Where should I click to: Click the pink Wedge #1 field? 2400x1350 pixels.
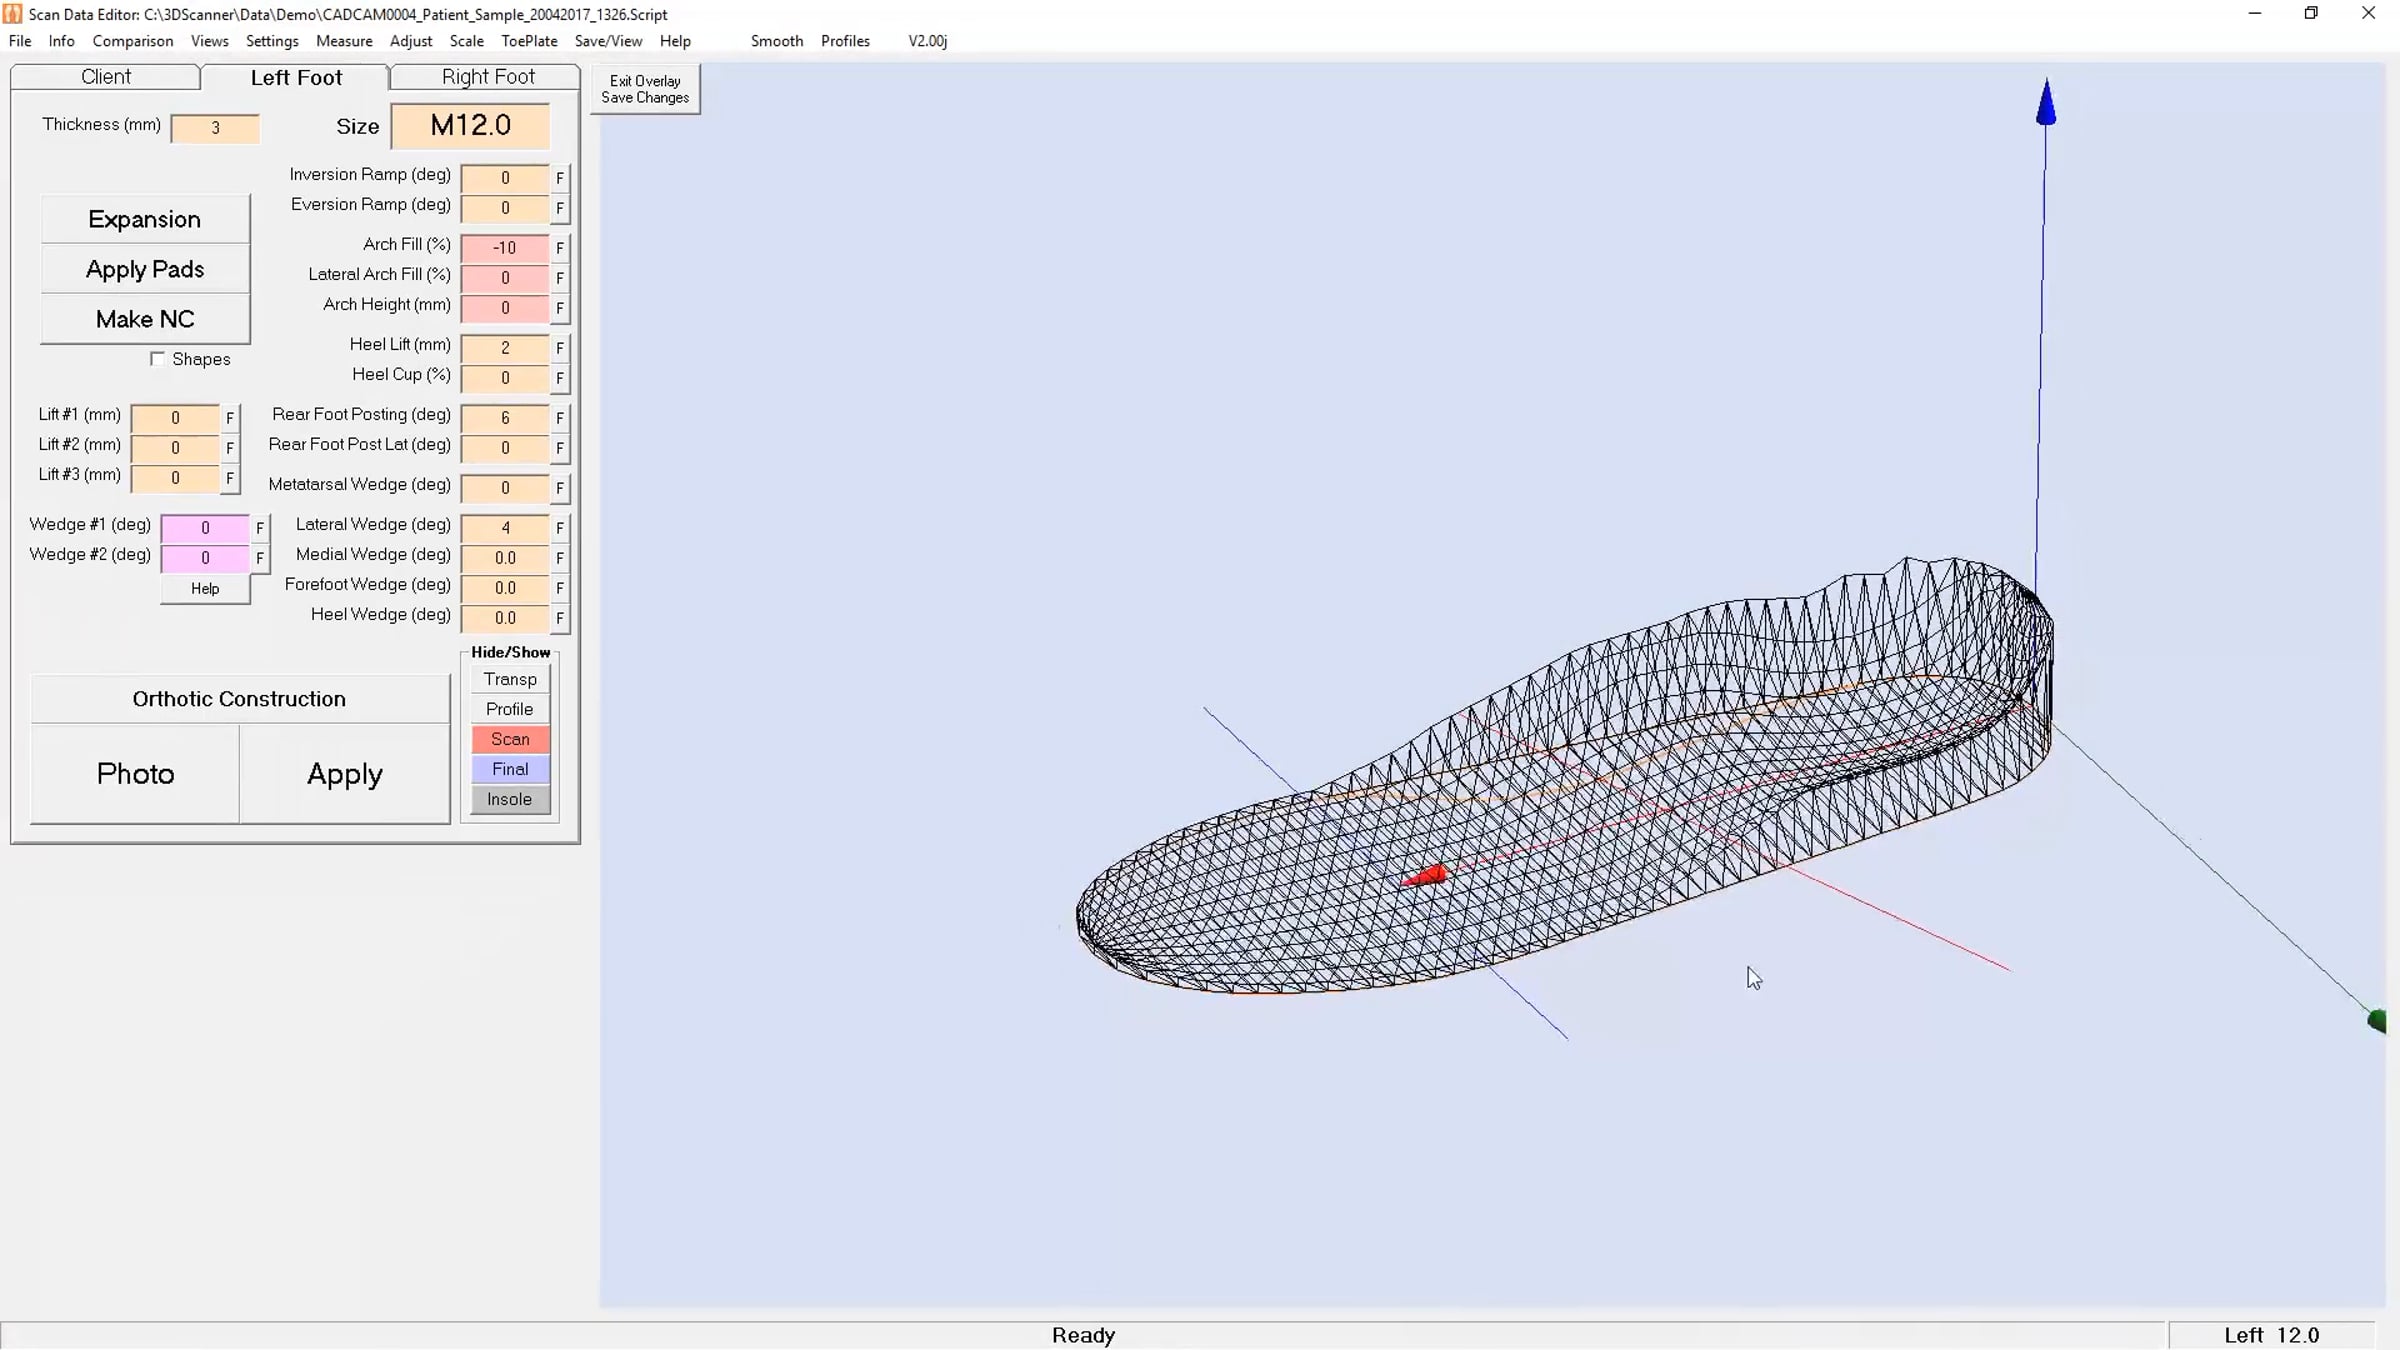point(205,528)
